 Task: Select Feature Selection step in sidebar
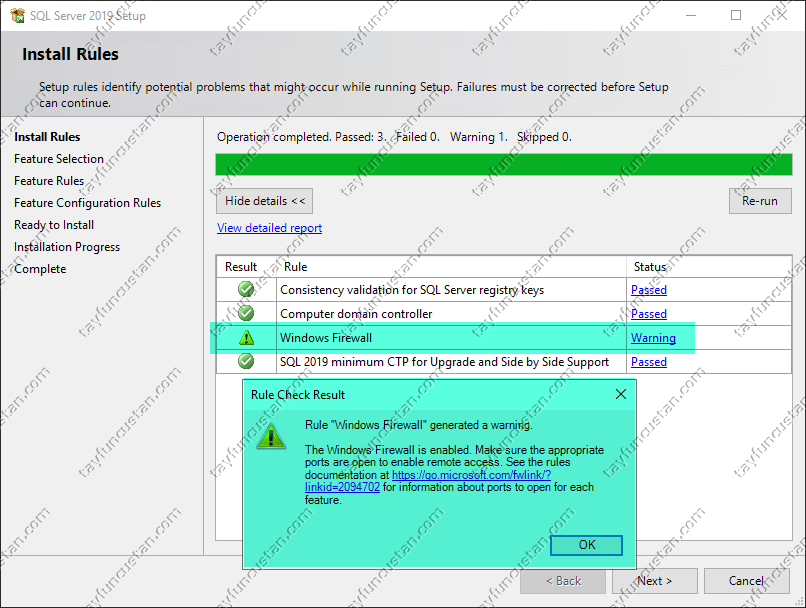pyautogui.click(x=59, y=159)
